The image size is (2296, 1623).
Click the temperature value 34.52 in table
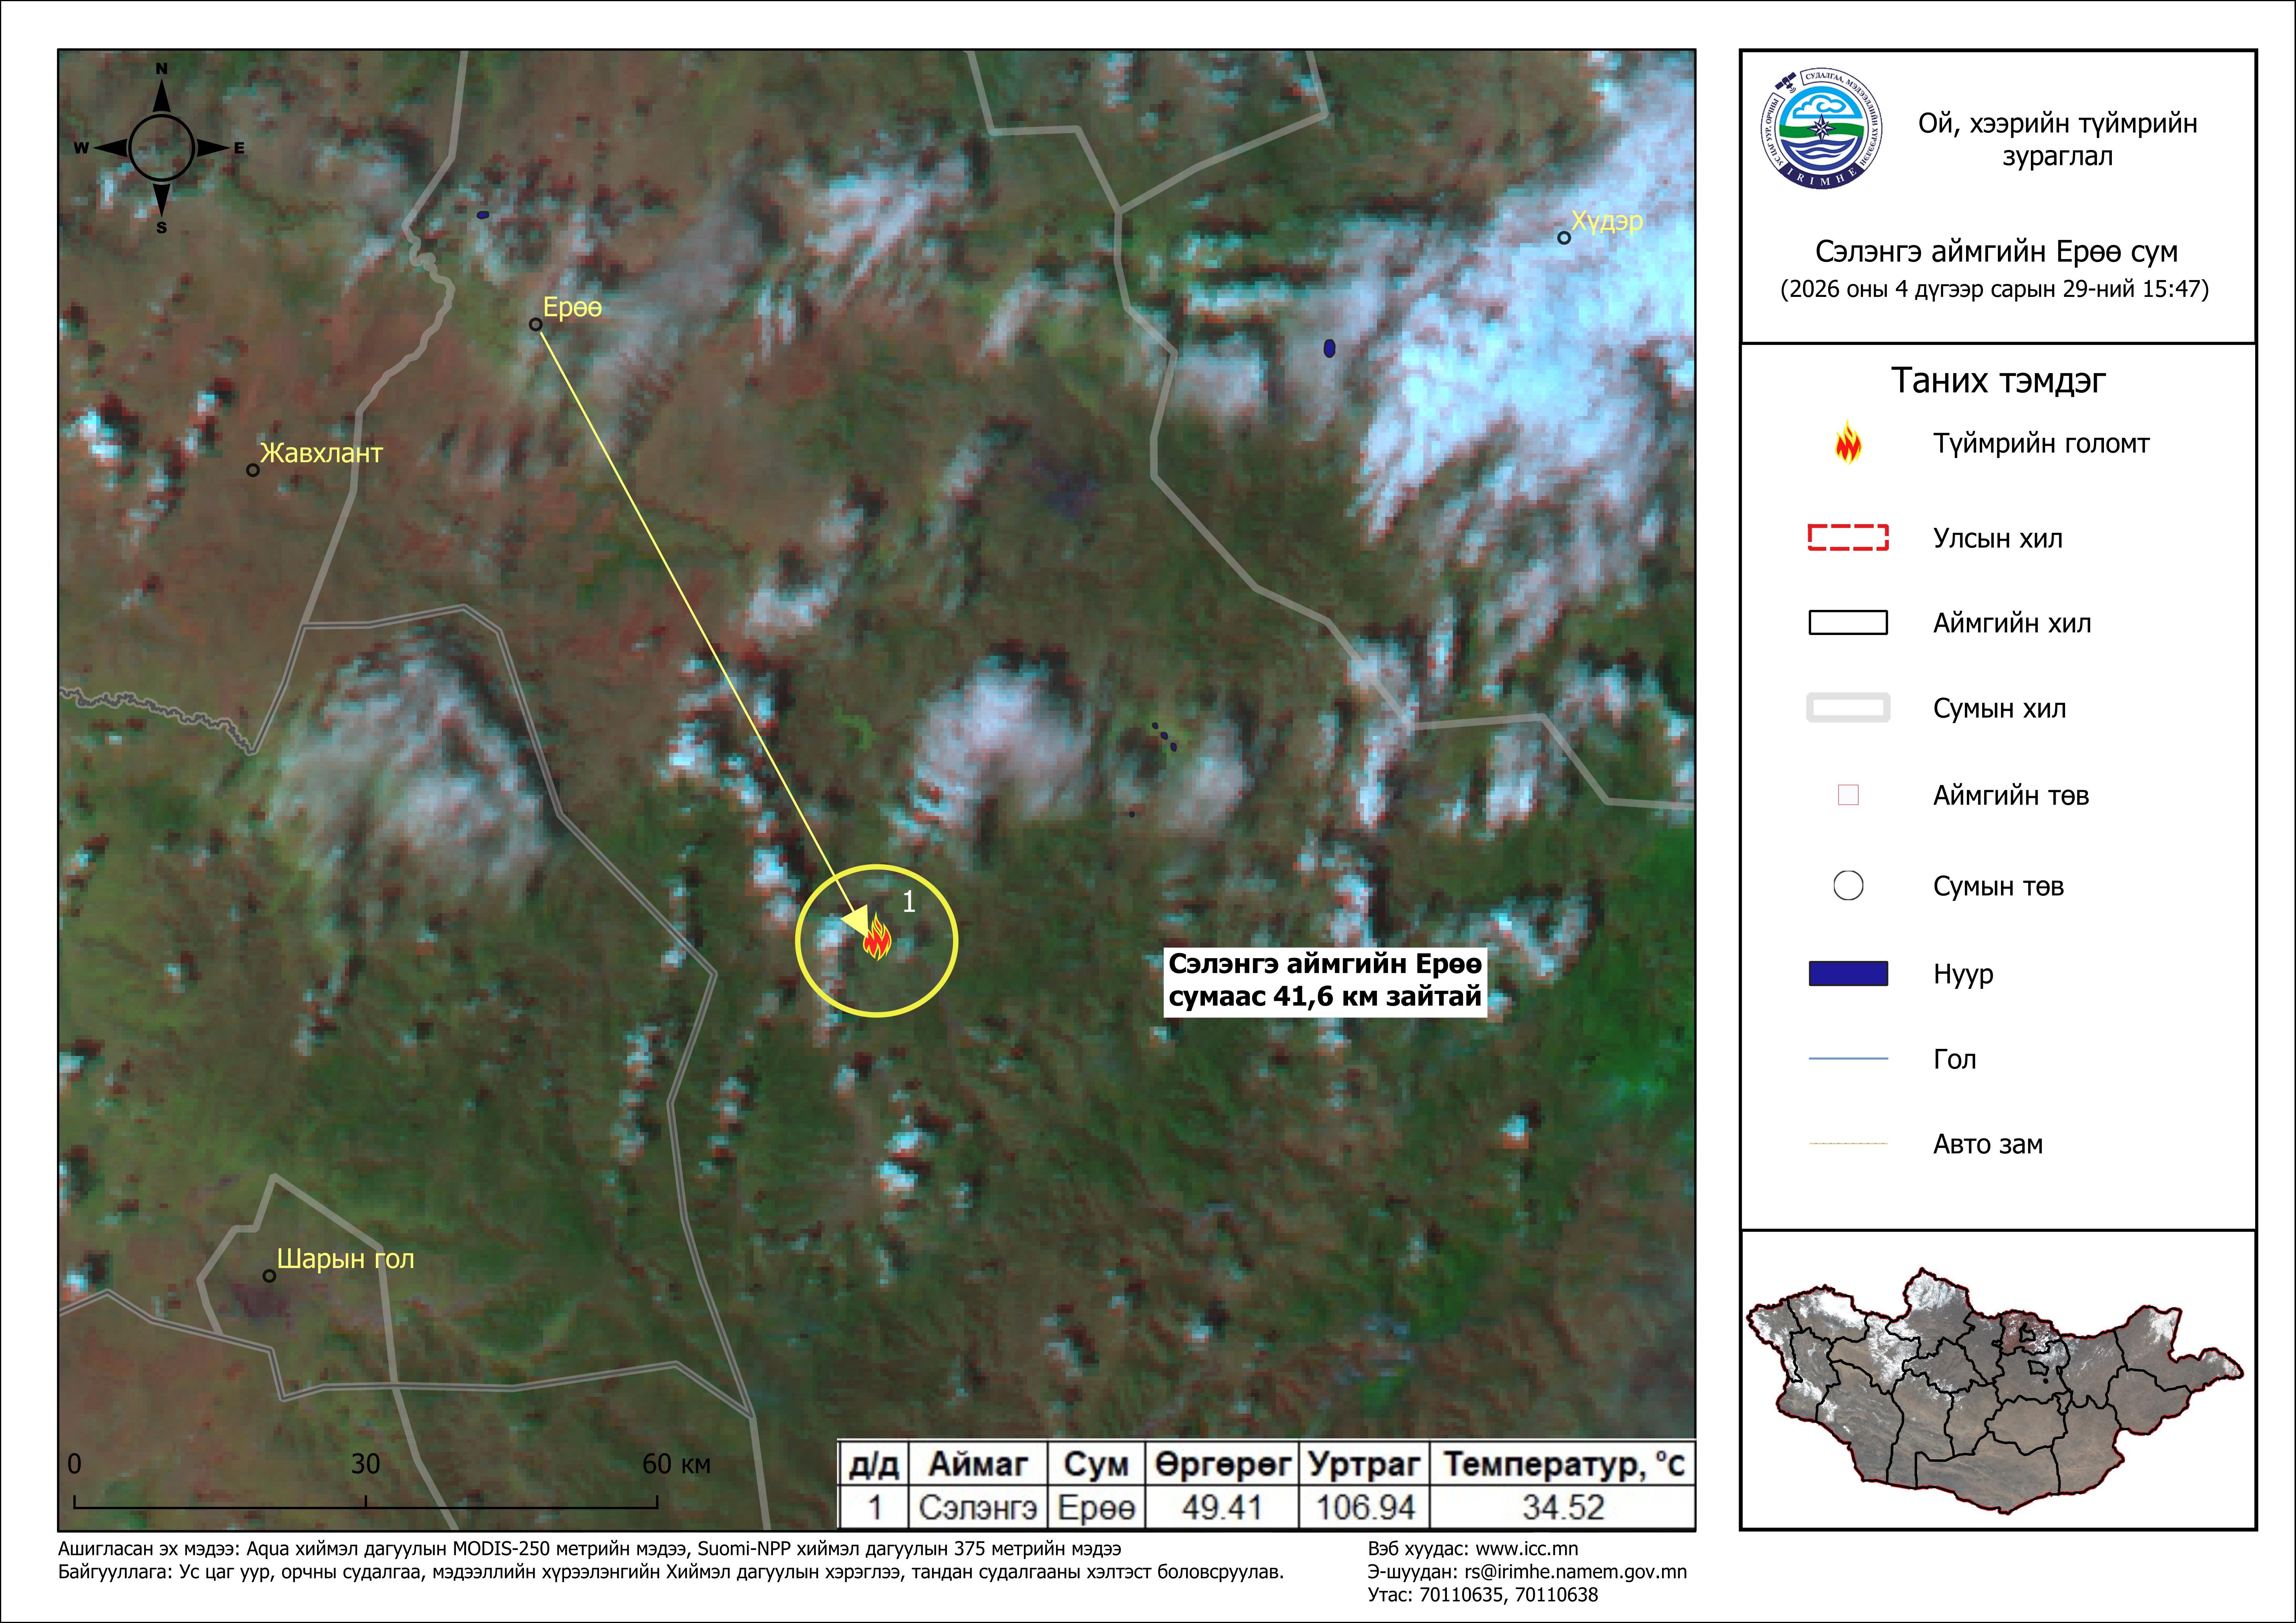[x=1563, y=1507]
